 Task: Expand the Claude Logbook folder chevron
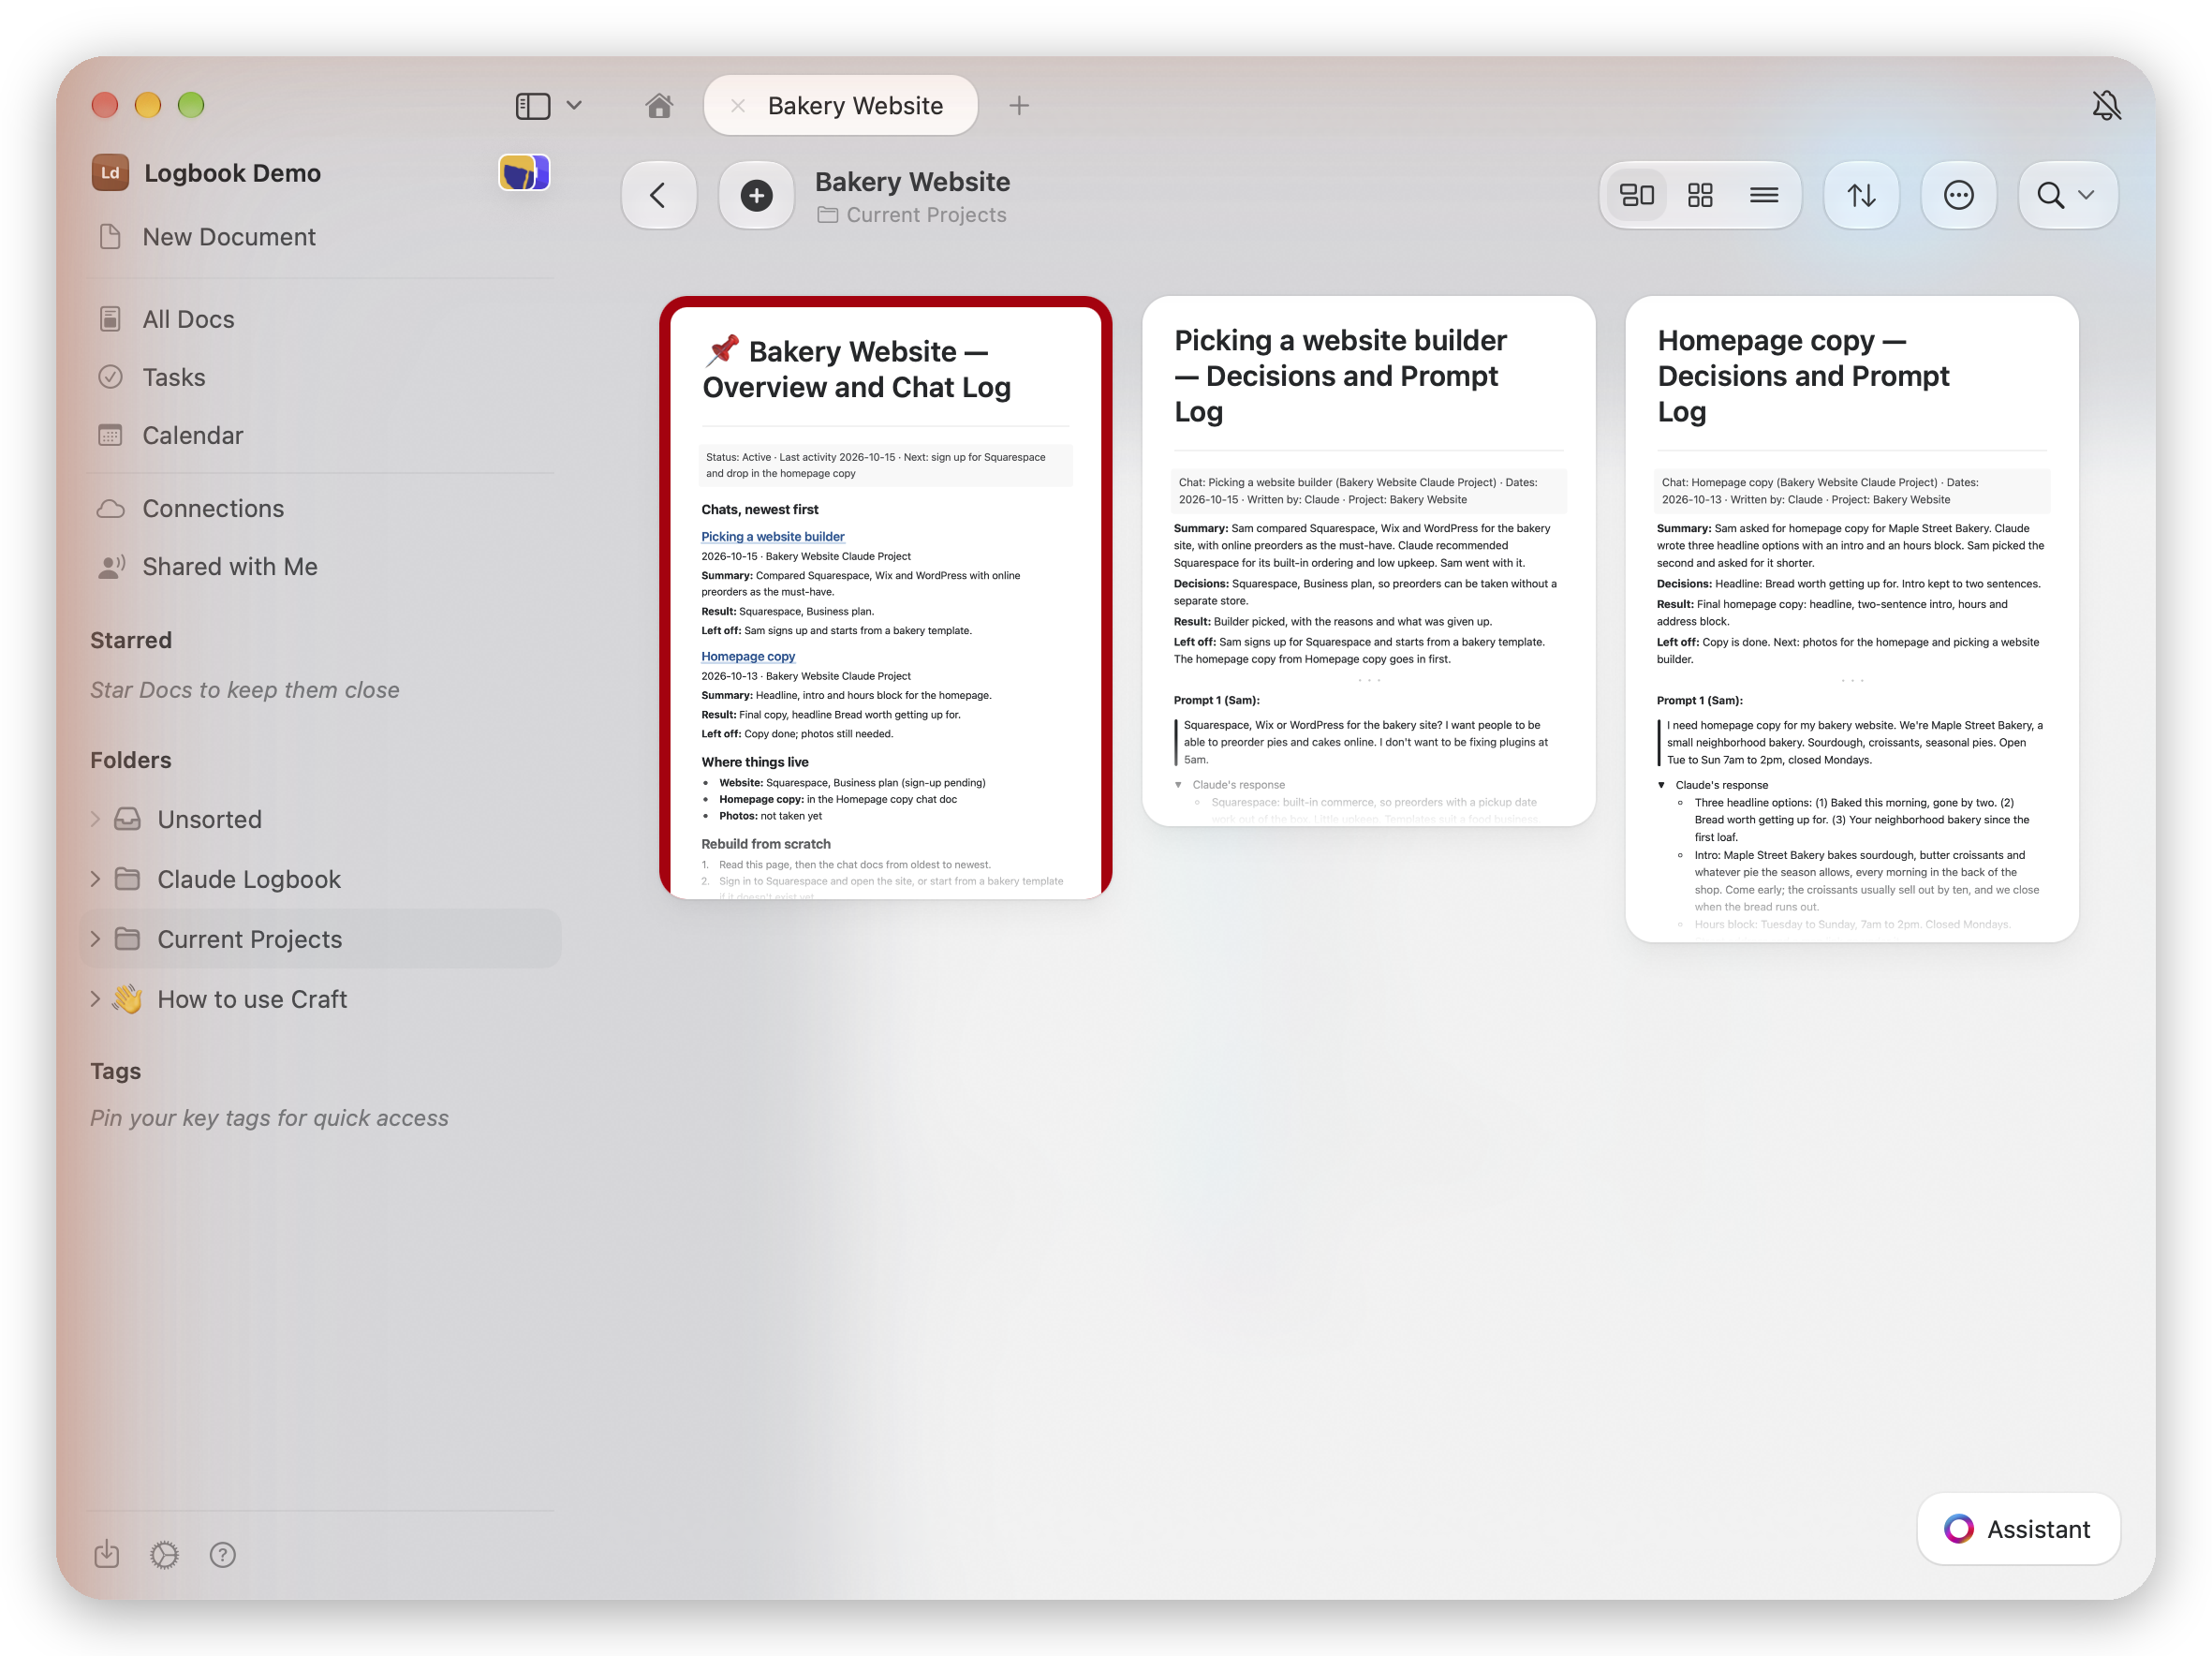tap(95, 879)
